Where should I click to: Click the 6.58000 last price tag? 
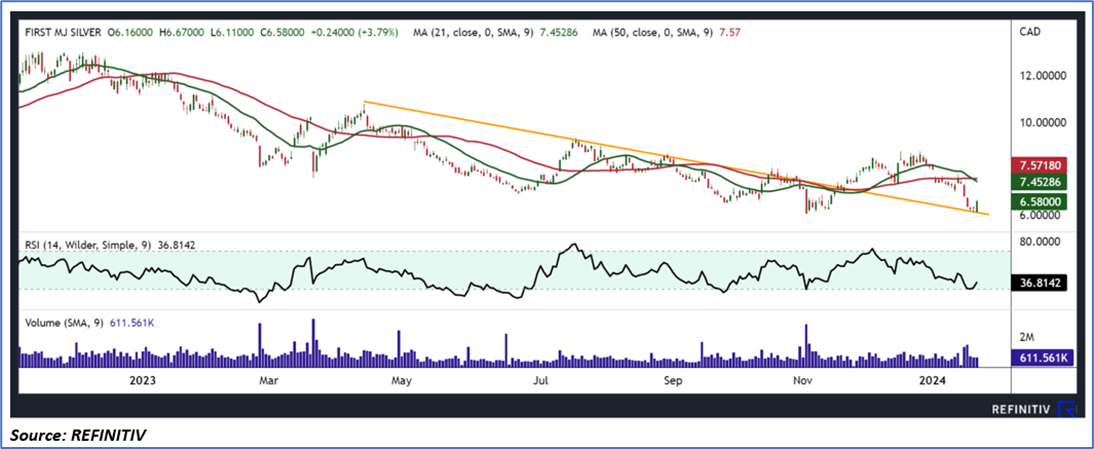tap(1040, 202)
